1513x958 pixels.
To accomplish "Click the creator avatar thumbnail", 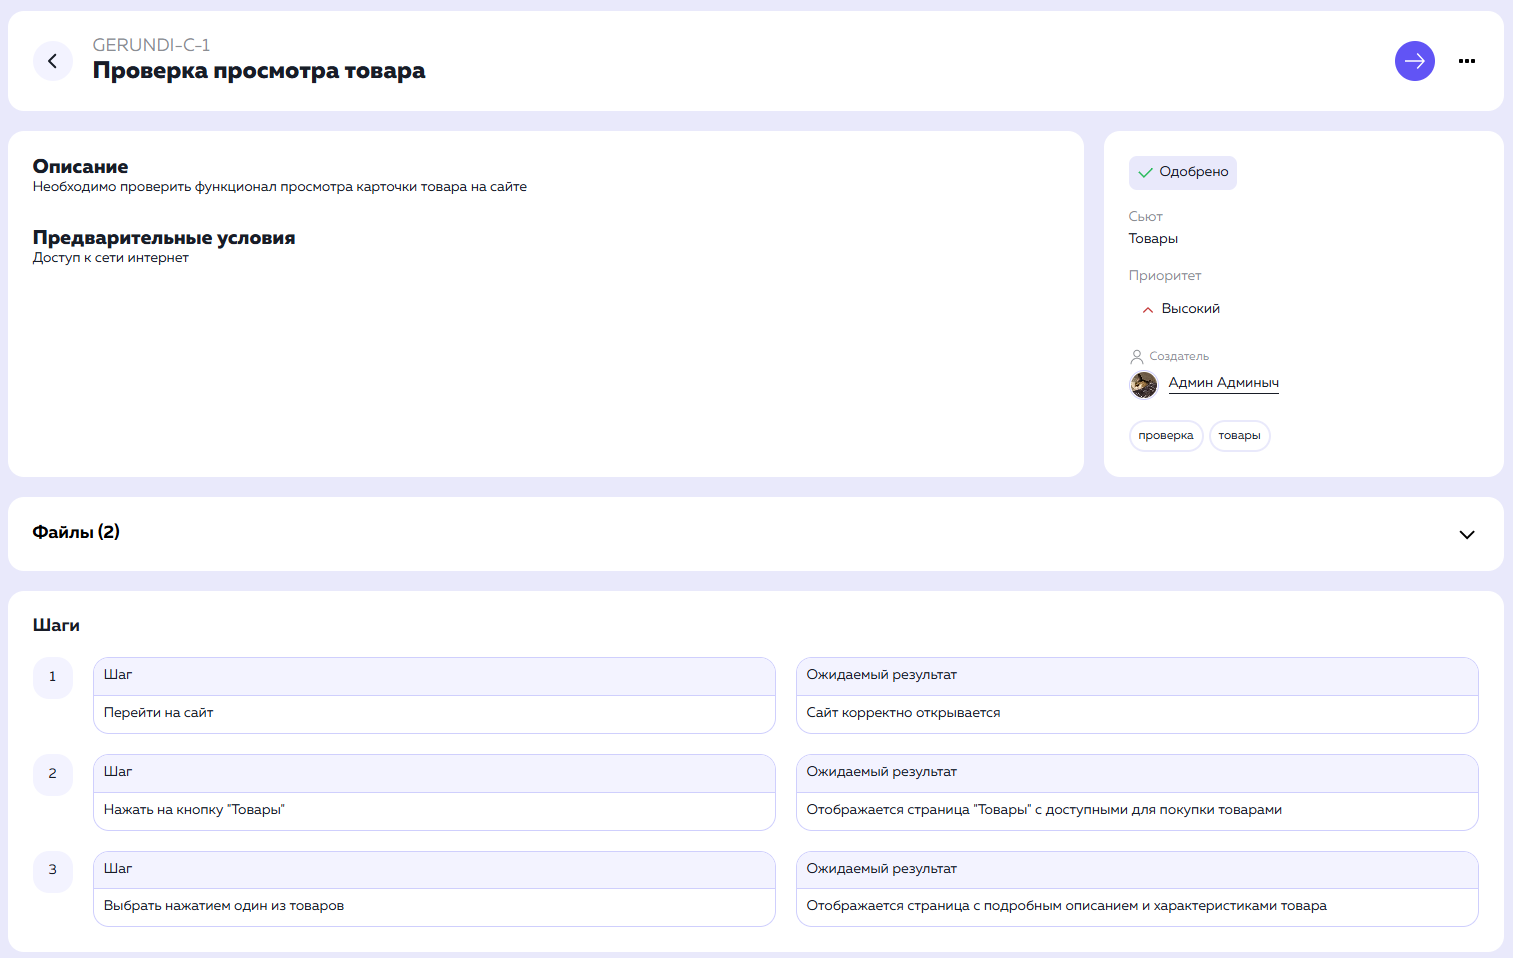I will [1143, 384].
